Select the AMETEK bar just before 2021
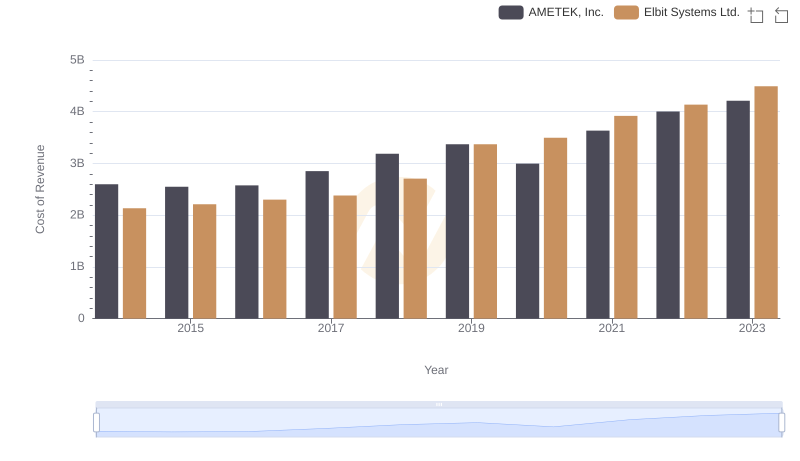The width and height of the screenshot is (800, 461). pos(598,224)
